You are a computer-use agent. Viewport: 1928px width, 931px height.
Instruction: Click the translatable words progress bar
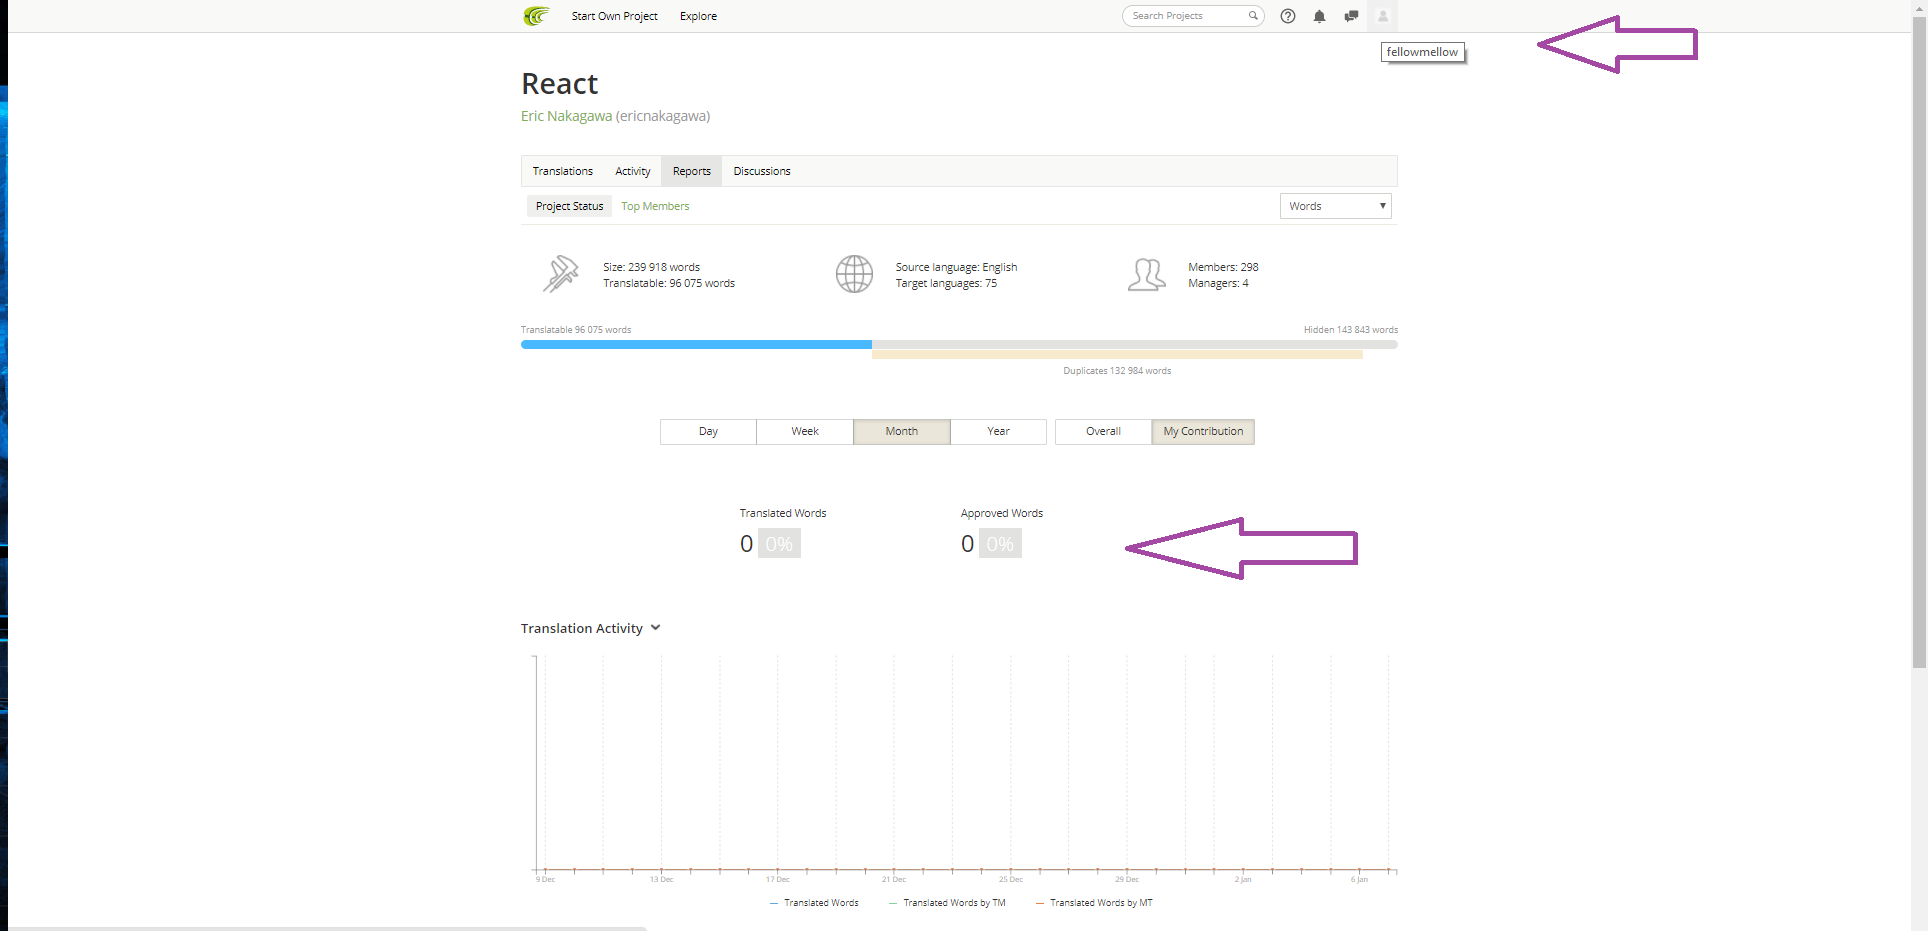(696, 344)
